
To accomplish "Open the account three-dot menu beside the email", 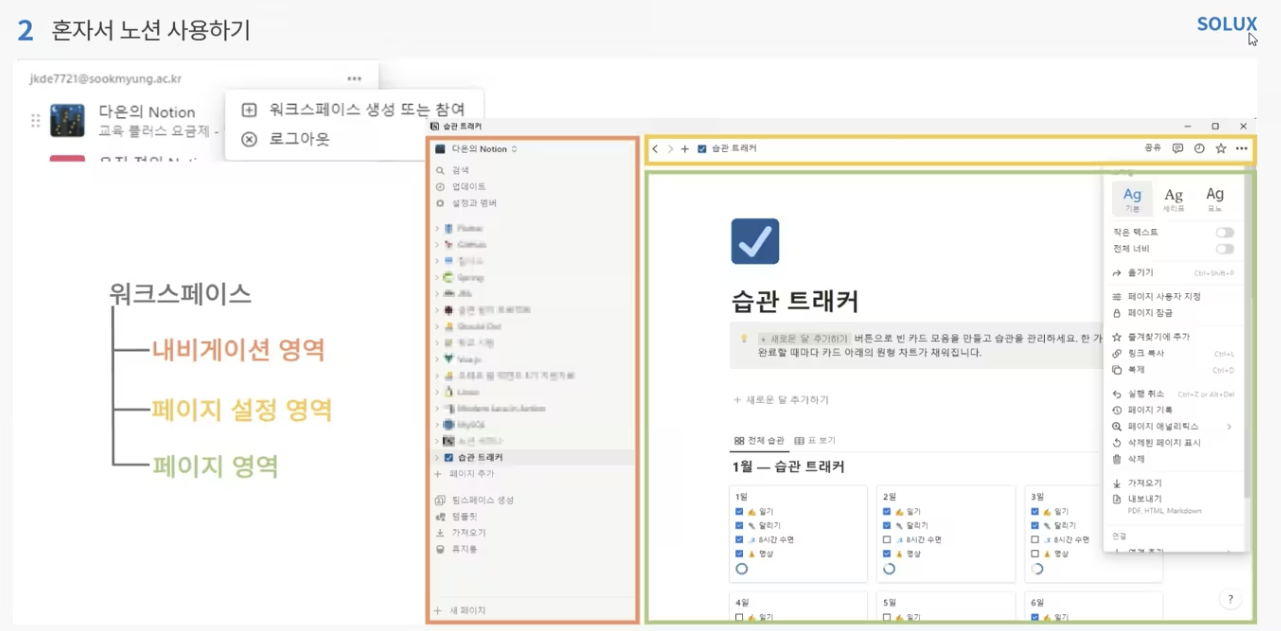I will (x=354, y=78).
